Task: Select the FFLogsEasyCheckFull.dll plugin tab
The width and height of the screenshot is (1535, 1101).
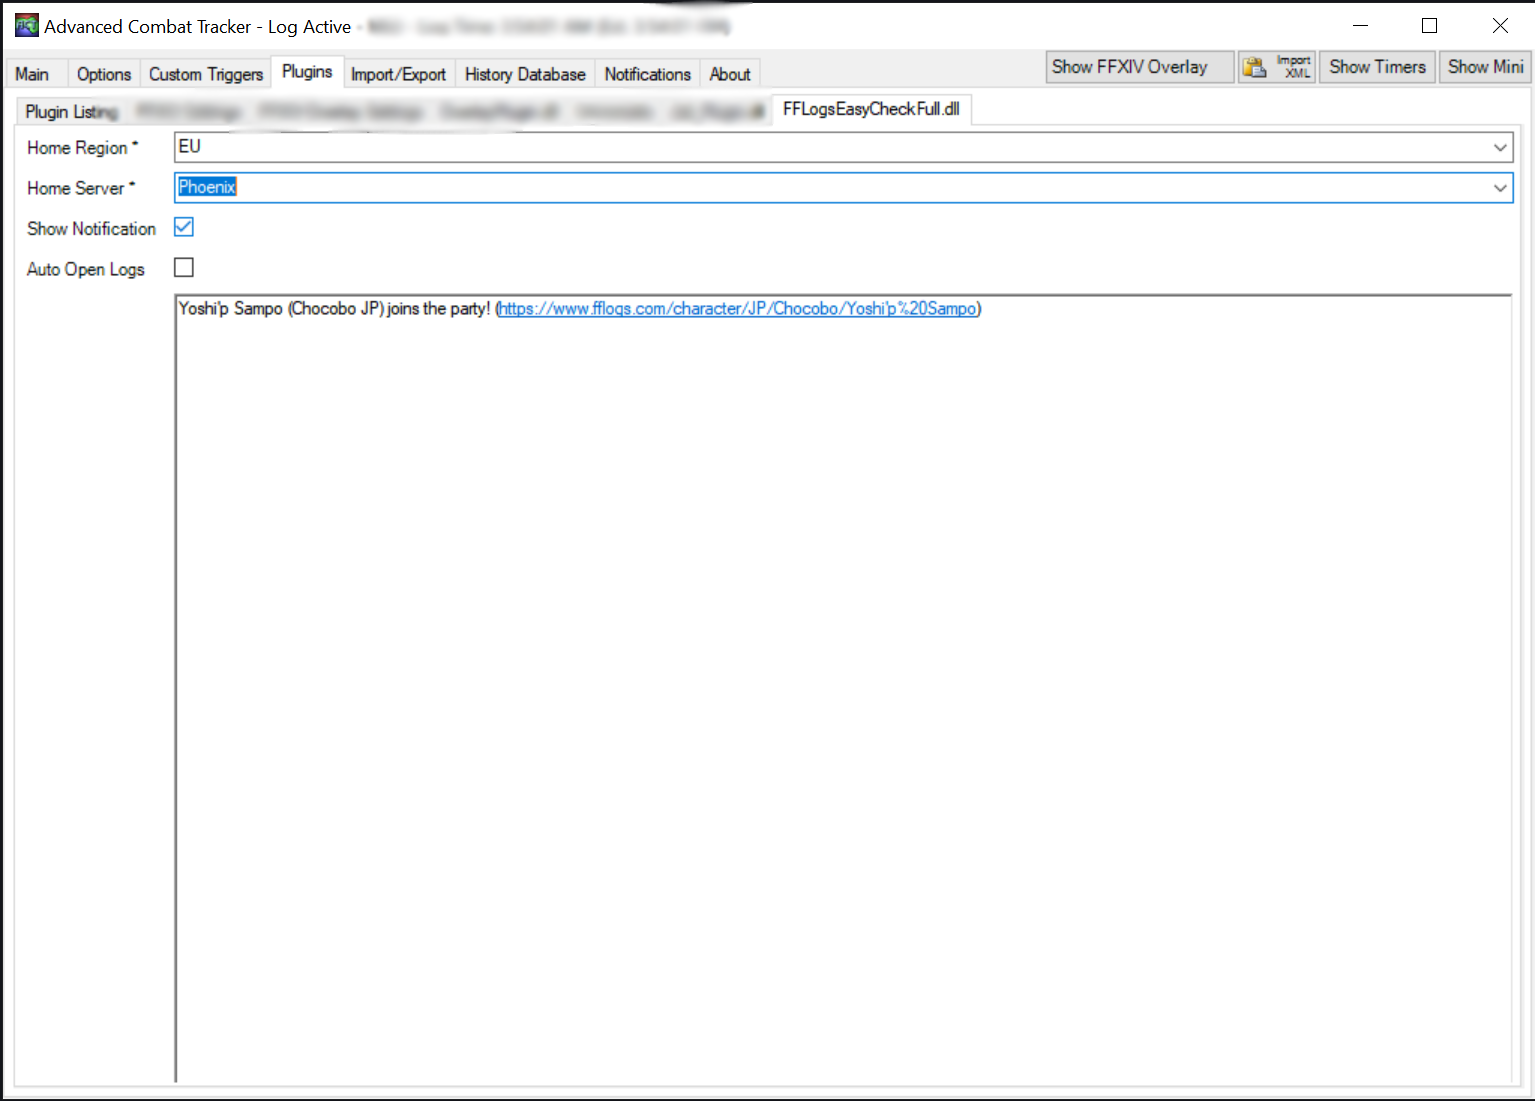Action: (x=871, y=109)
